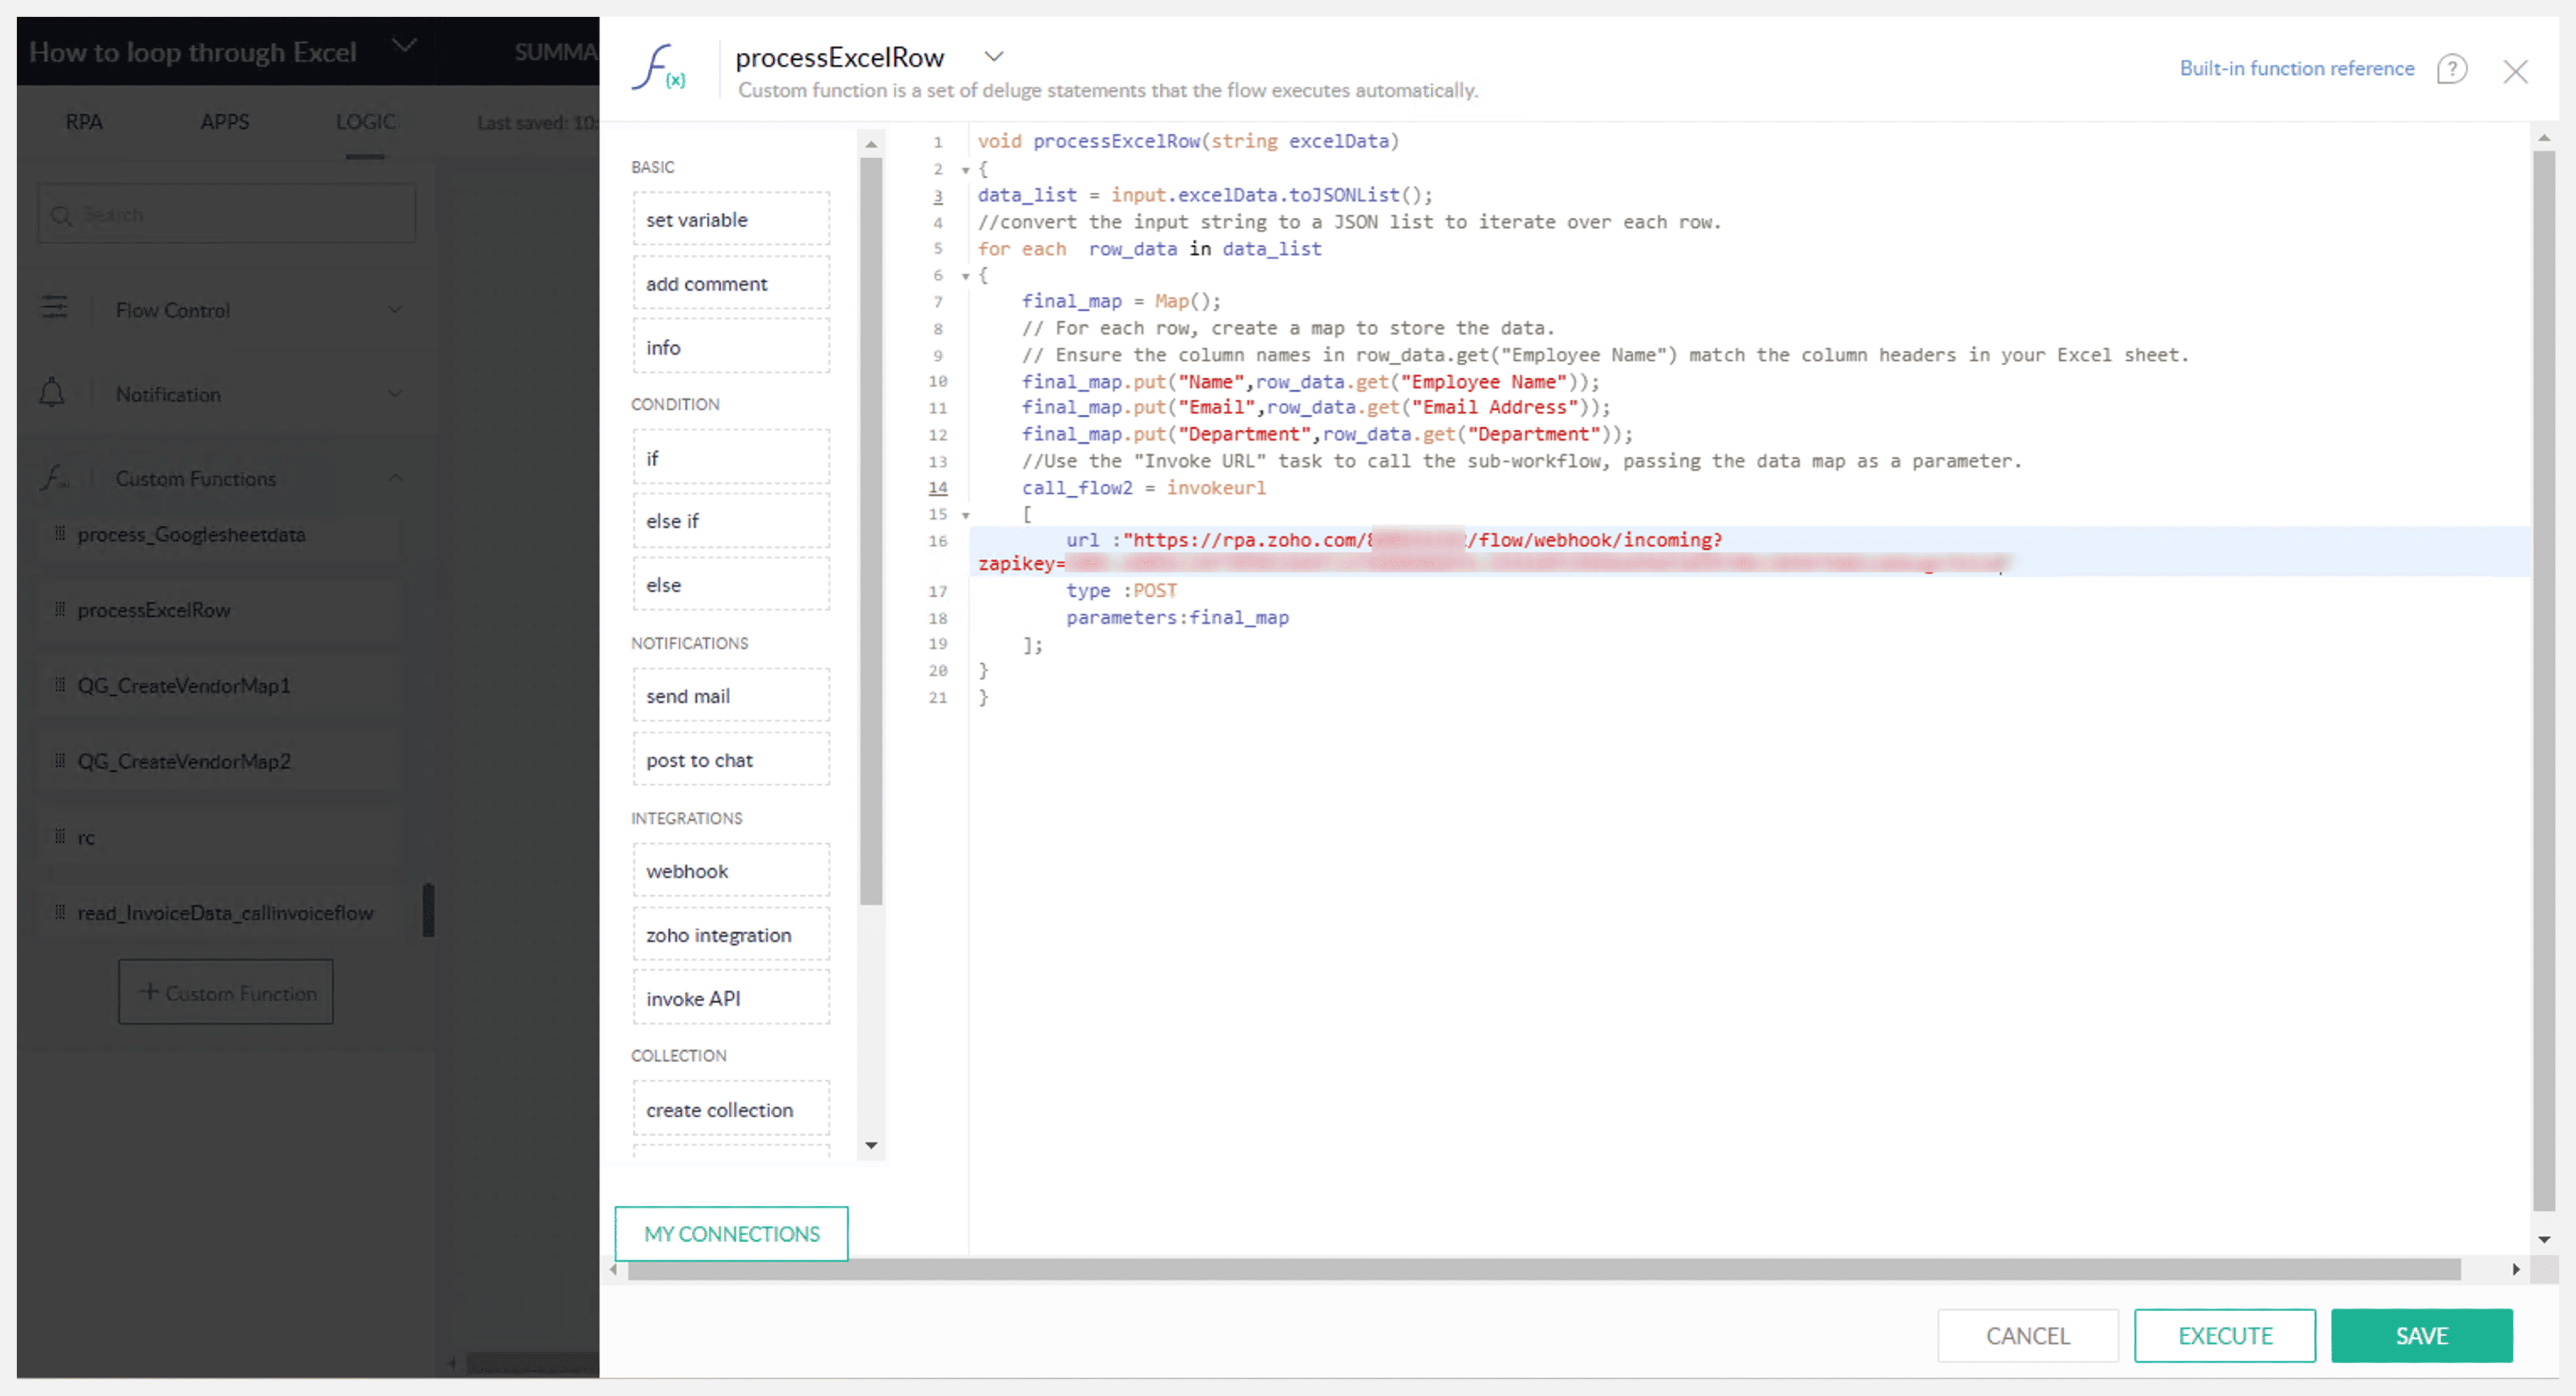The height and width of the screenshot is (1396, 2576).
Task: Collapse code fold arrow on line 15
Action: pos(965,515)
